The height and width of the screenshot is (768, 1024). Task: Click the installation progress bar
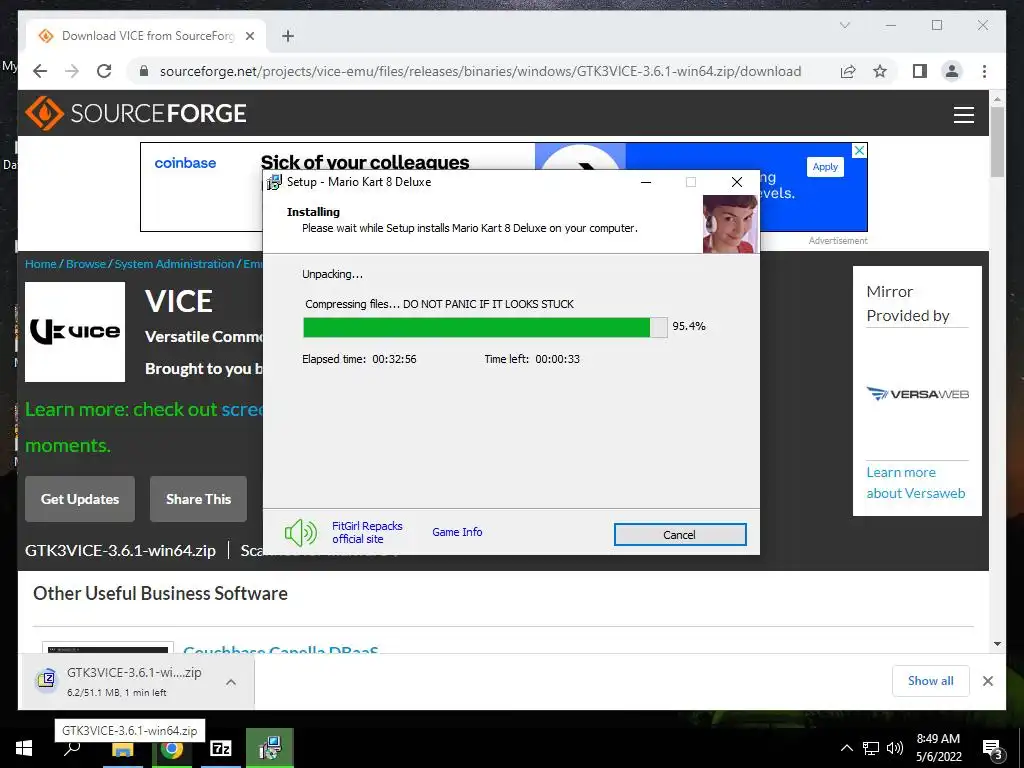485,327
